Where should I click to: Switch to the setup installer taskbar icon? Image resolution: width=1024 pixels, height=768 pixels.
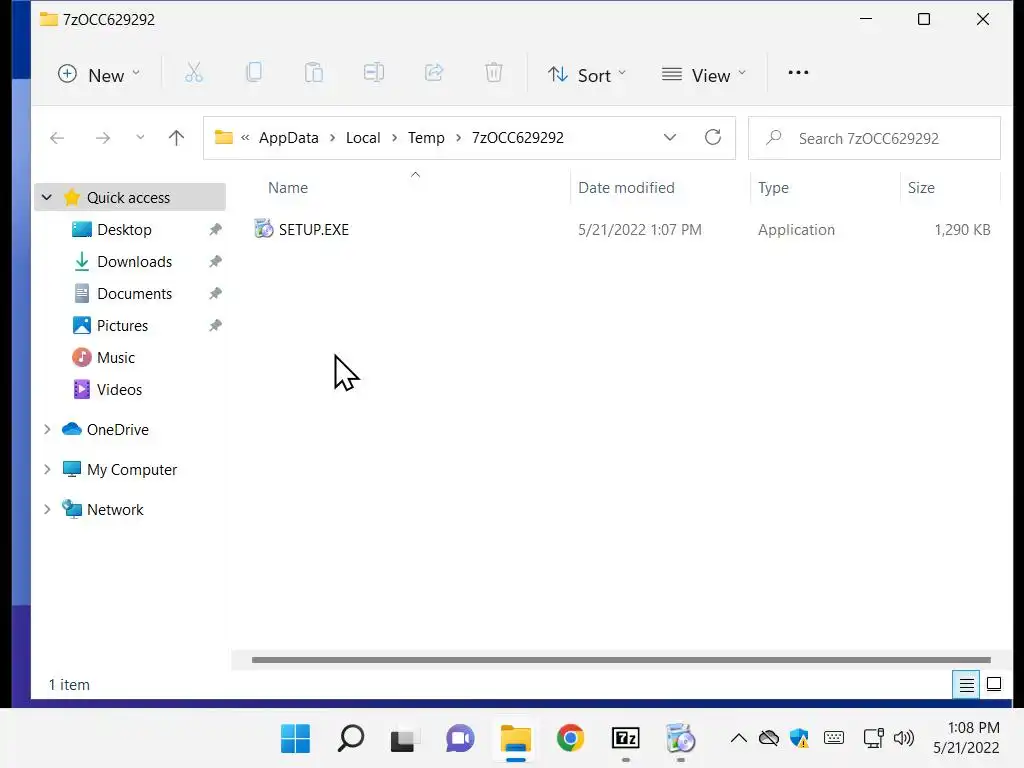click(680, 739)
